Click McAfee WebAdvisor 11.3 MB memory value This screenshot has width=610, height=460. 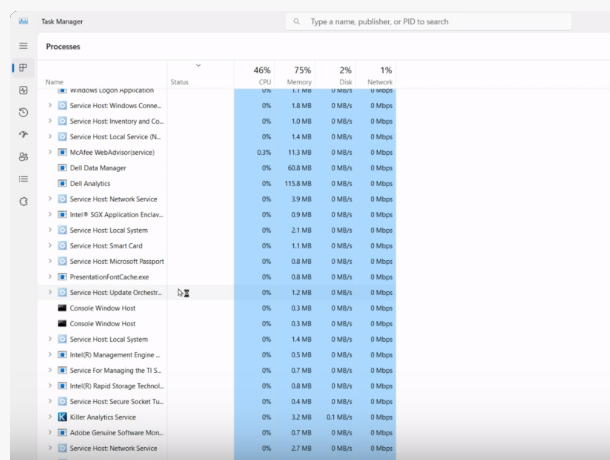[300, 152]
